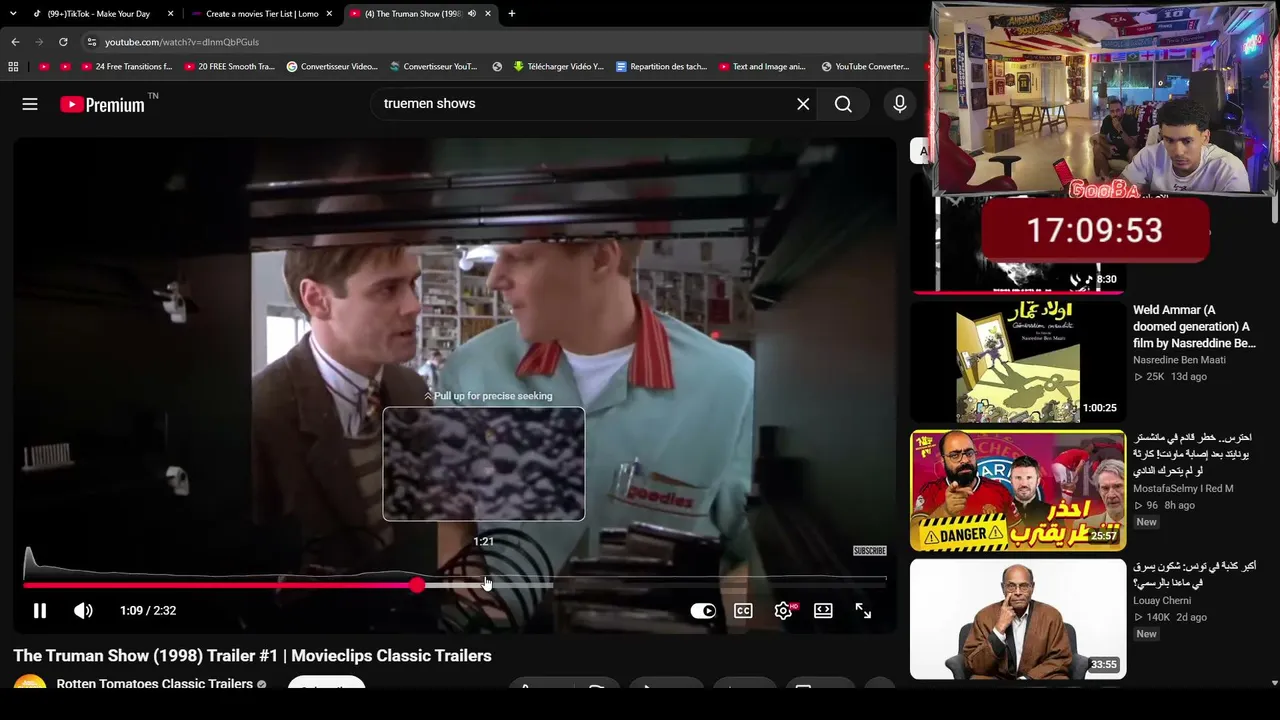Open the Rotten Tomatoes Classic Trailers channel
1280x720 pixels.
pos(154,684)
